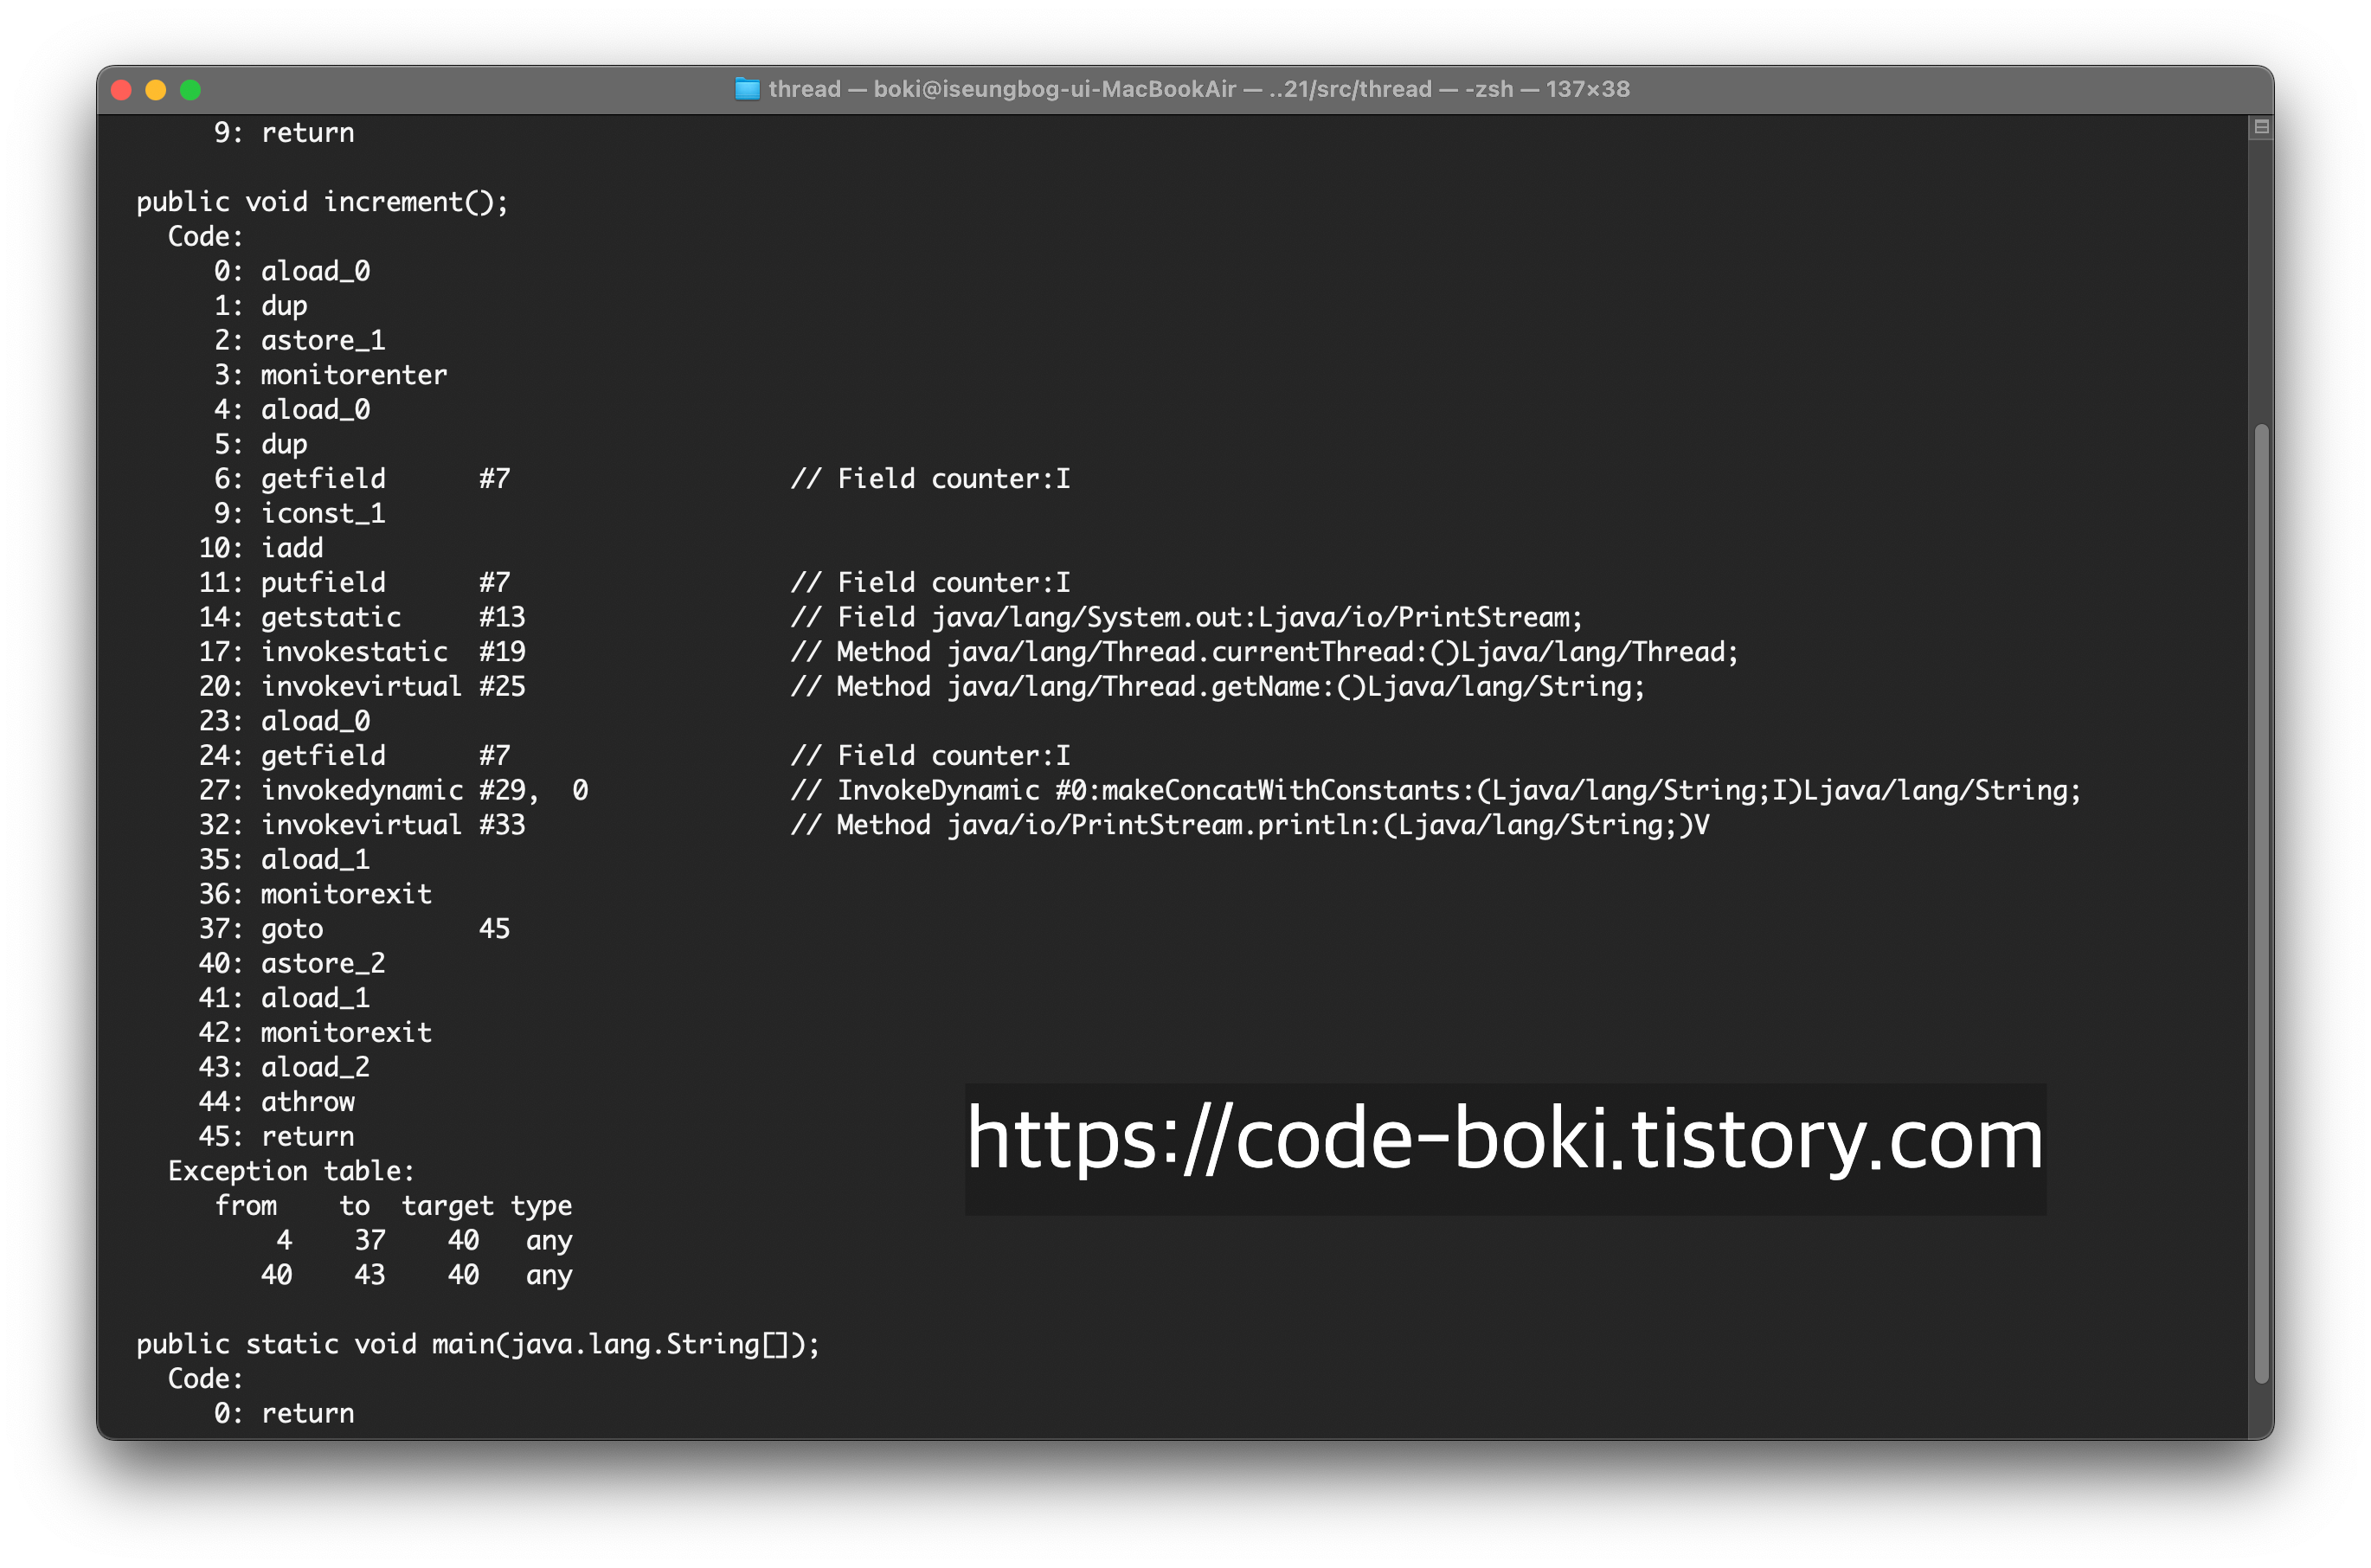Zoom the terminal window with green button
The height and width of the screenshot is (1568, 2371).
[x=190, y=90]
